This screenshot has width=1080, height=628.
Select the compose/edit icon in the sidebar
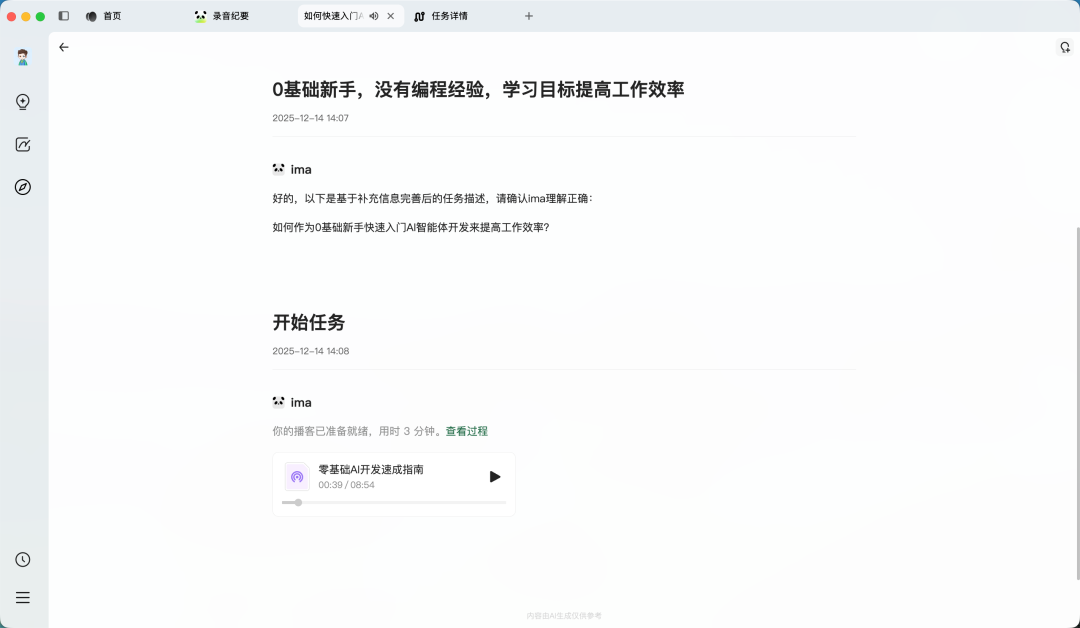pos(22,144)
